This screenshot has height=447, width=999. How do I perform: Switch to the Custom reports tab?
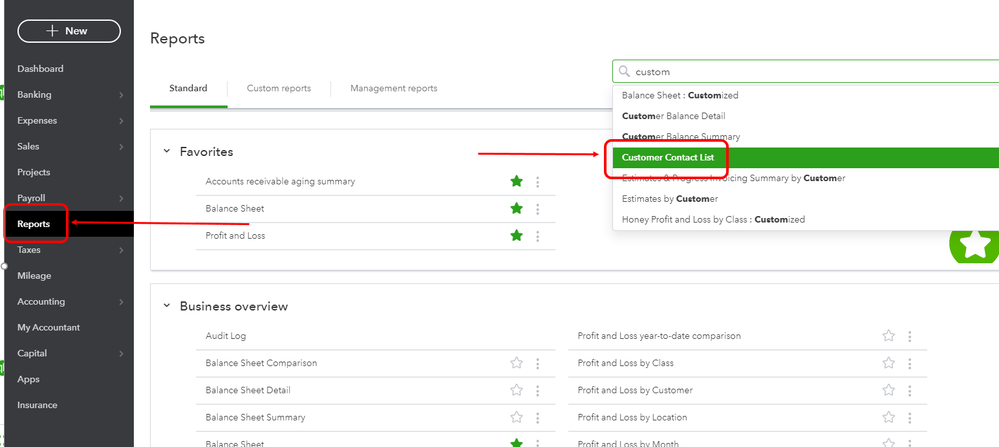coord(279,88)
